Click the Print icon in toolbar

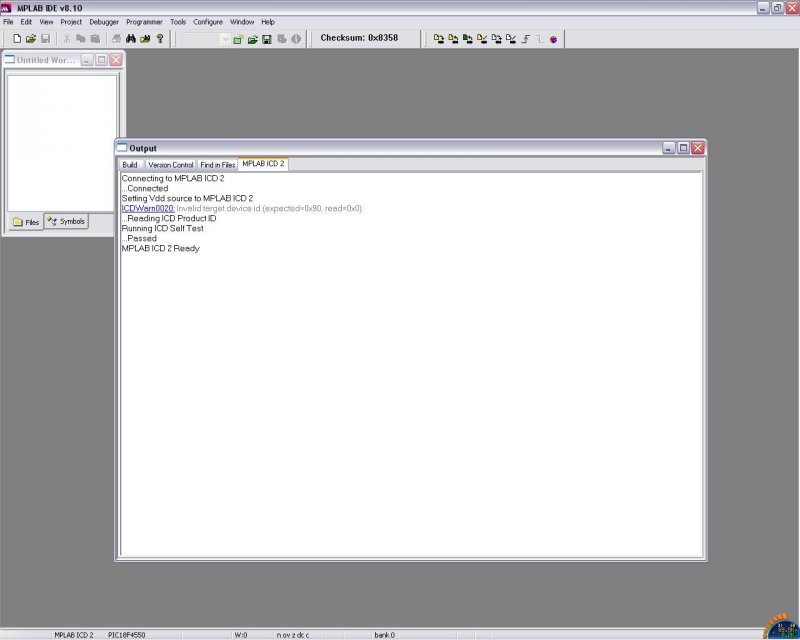pyautogui.click(x=117, y=39)
